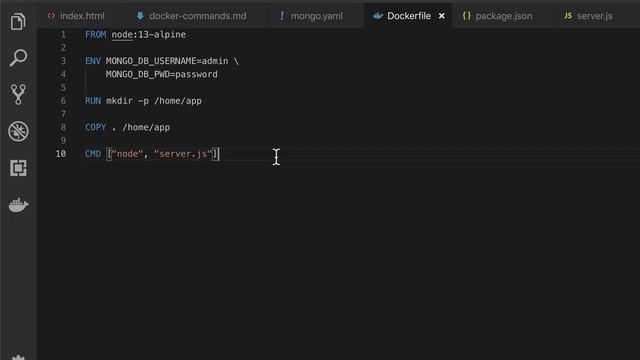The height and width of the screenshot is (360, 640).
Task: Click line number 1 in gutter
Action: pos(63,35)
